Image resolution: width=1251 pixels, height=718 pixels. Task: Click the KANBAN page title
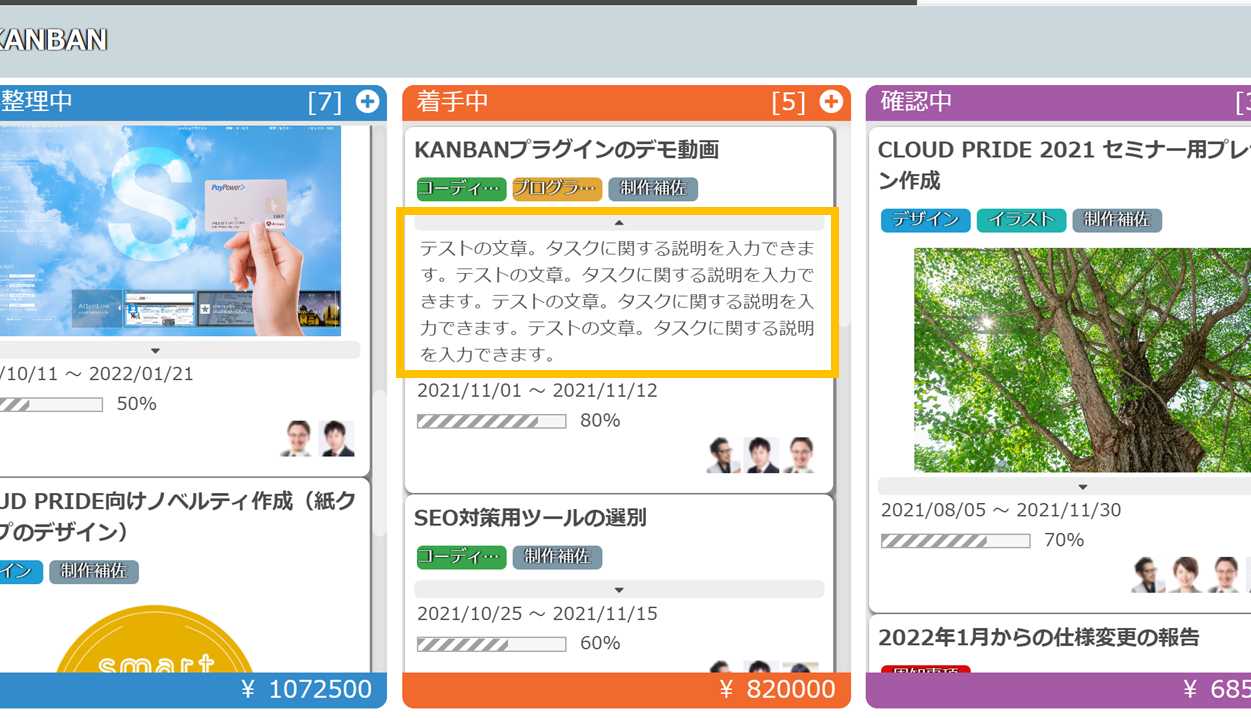pyautogui.click(x=53, y=39)
